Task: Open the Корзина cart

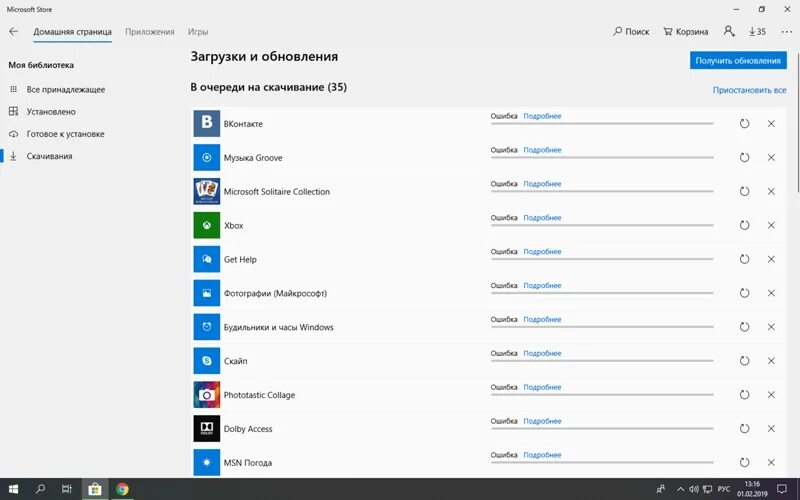Action: 686,32
